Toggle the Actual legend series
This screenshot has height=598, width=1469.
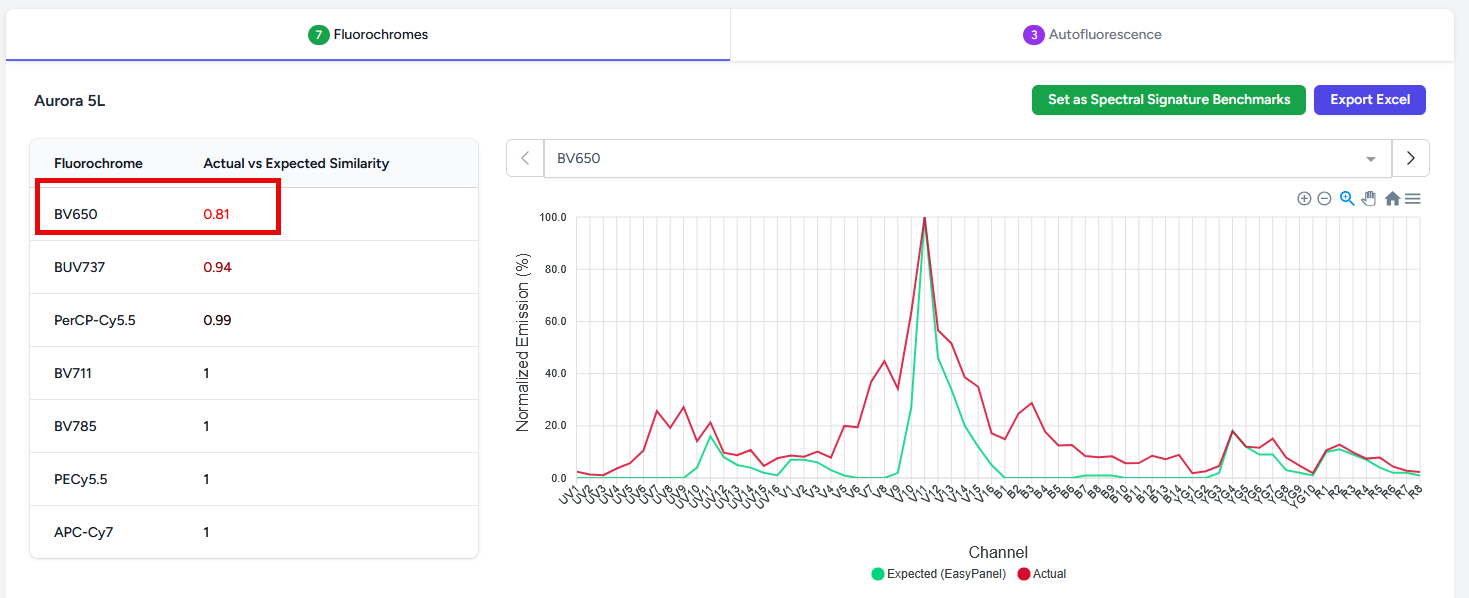coord(1042,574)
